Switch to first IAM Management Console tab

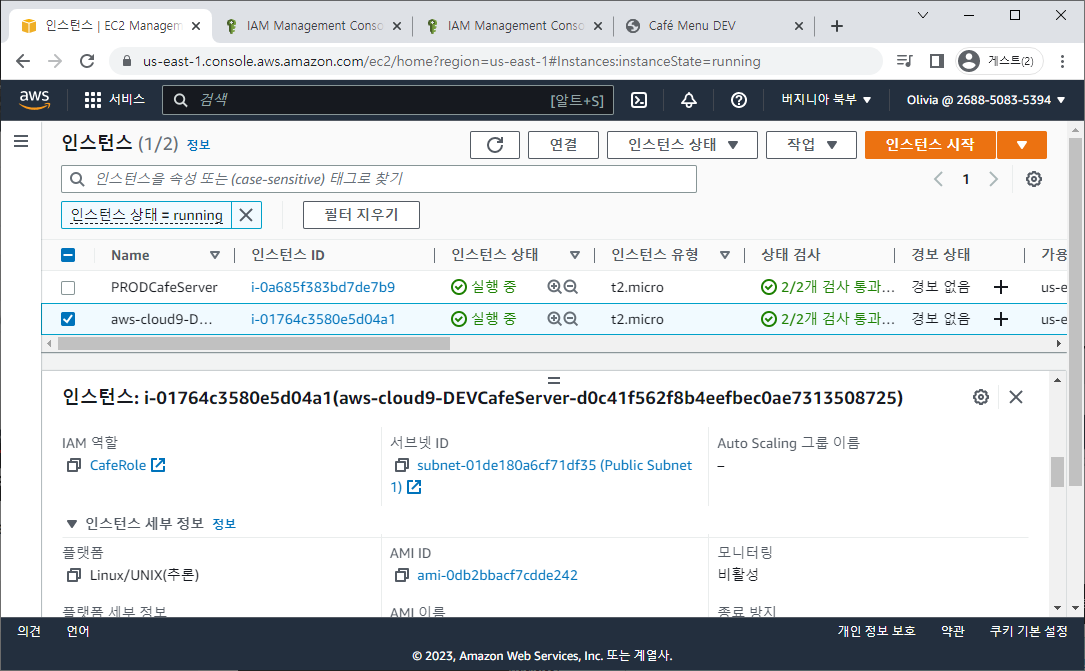tap(315, 26)
